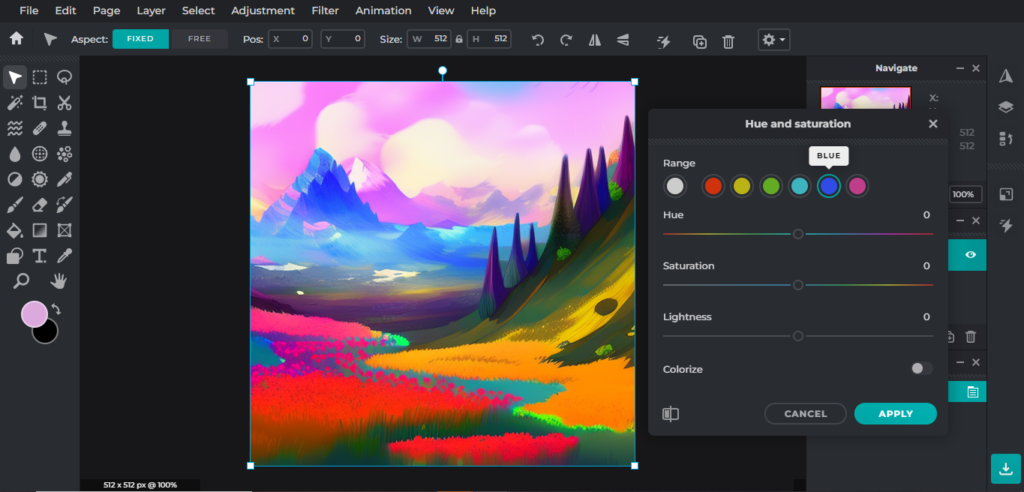Open the File menu

(x=29, y=10)
